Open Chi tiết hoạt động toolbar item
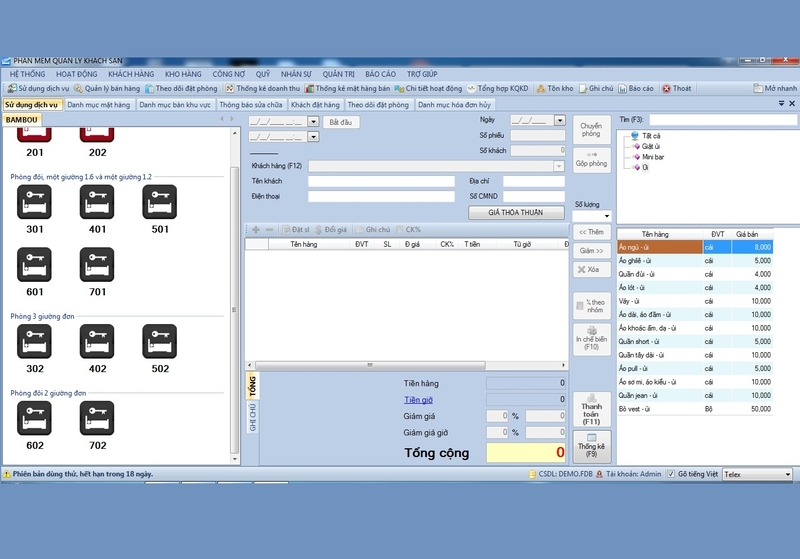 tap(429, 88)
